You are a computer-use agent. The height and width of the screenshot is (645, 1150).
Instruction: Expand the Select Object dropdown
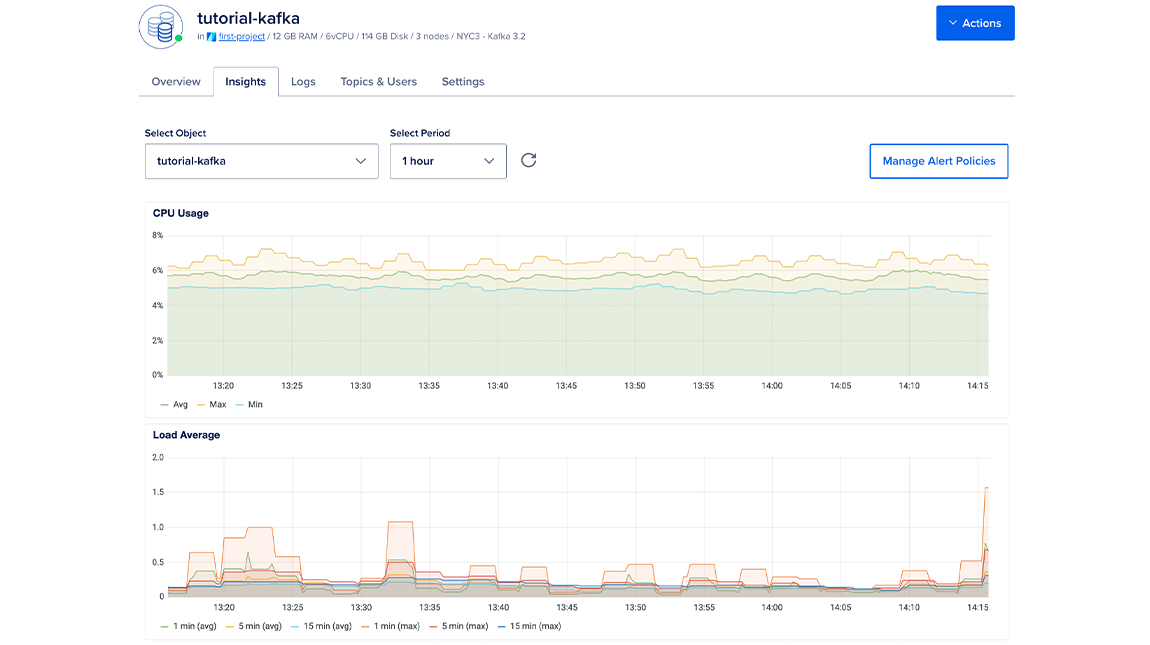click(x=261, y=161)
